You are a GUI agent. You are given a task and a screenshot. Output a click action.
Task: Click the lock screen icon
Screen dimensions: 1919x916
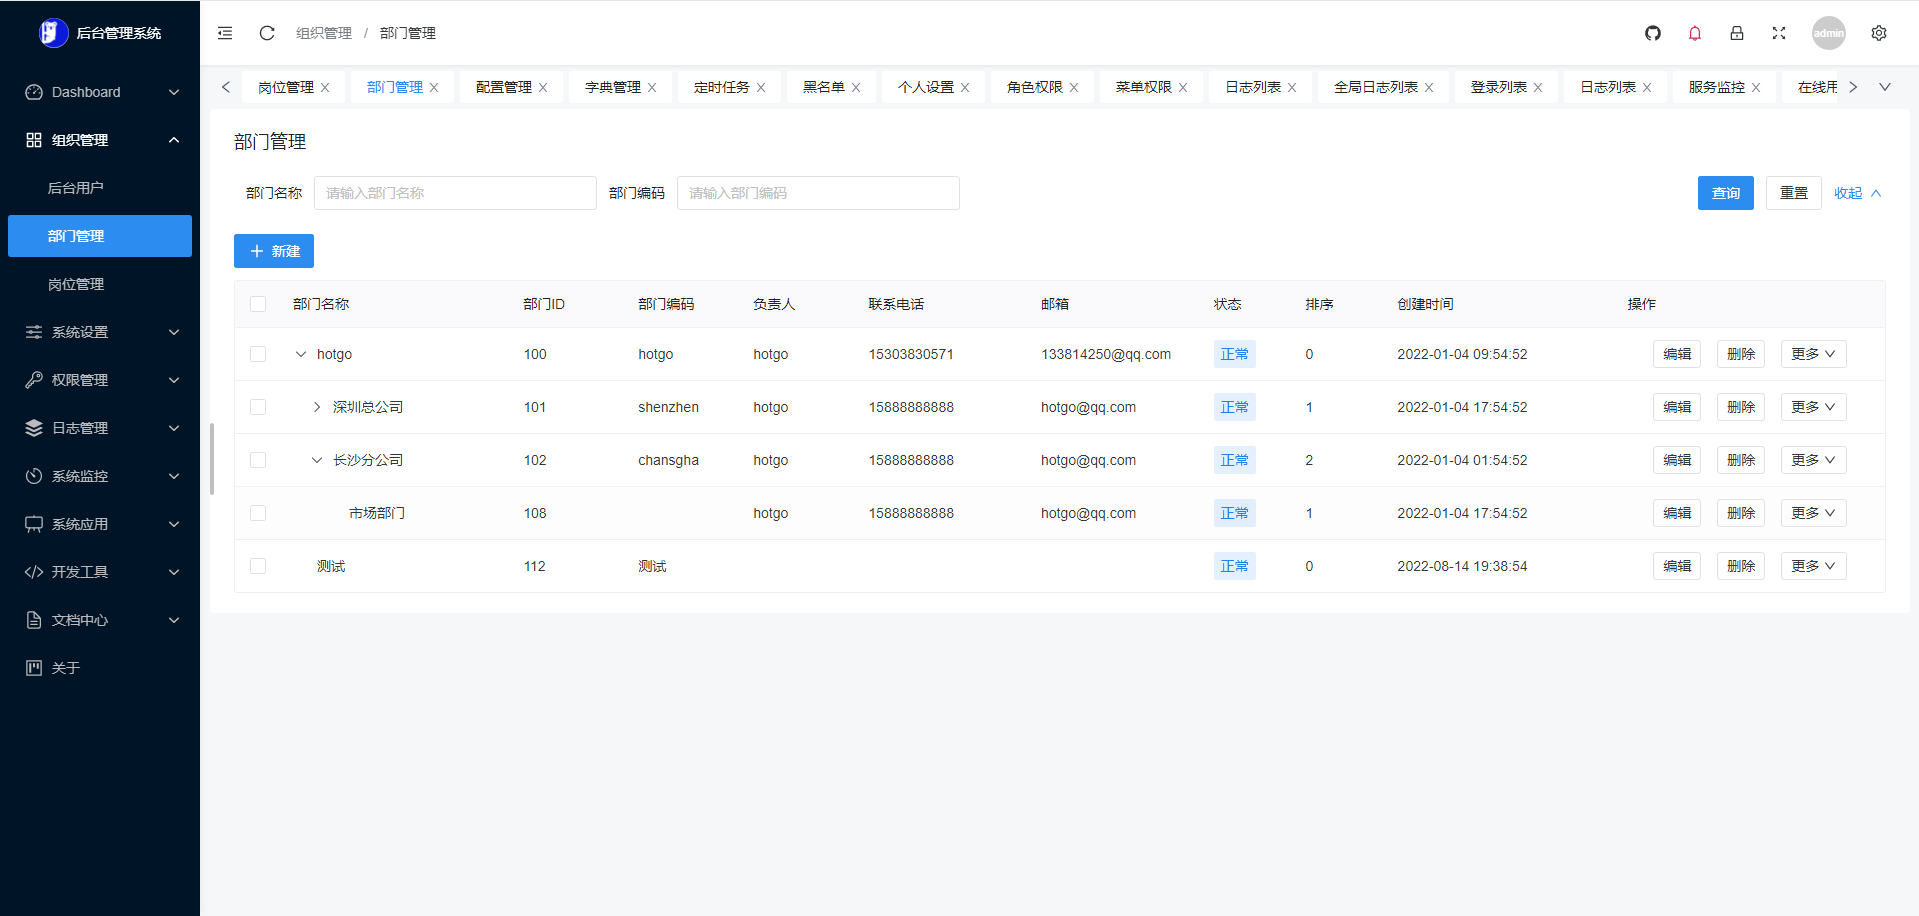[x=1737, y=33]
